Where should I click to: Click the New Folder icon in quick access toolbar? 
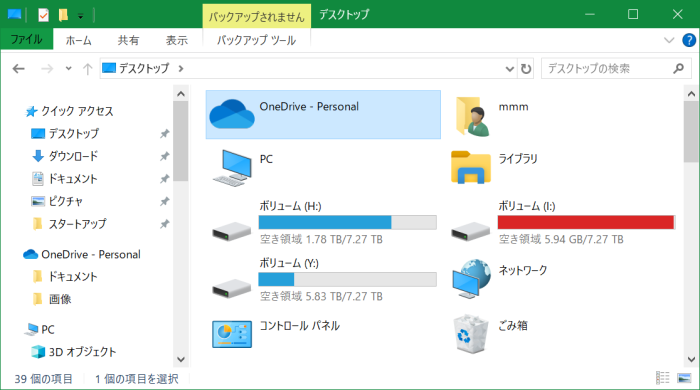(63, 15)
